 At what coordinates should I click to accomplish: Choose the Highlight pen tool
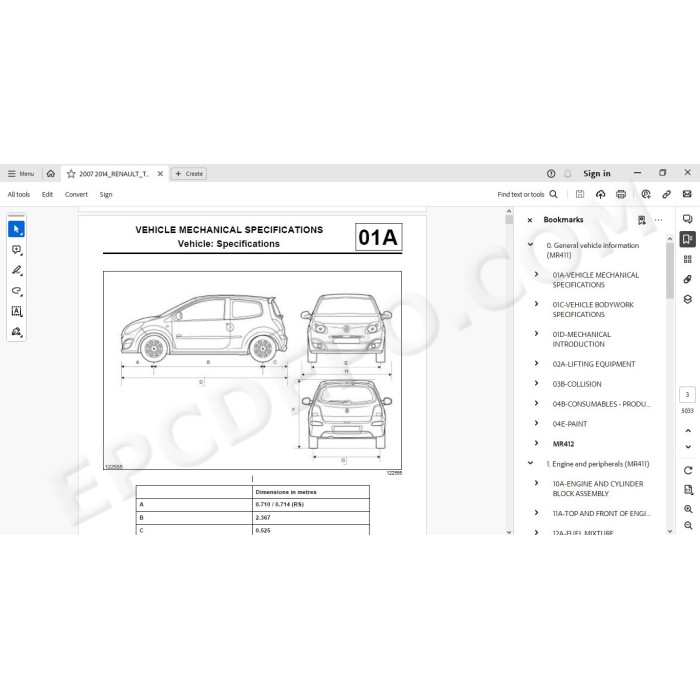click(17, 270)
